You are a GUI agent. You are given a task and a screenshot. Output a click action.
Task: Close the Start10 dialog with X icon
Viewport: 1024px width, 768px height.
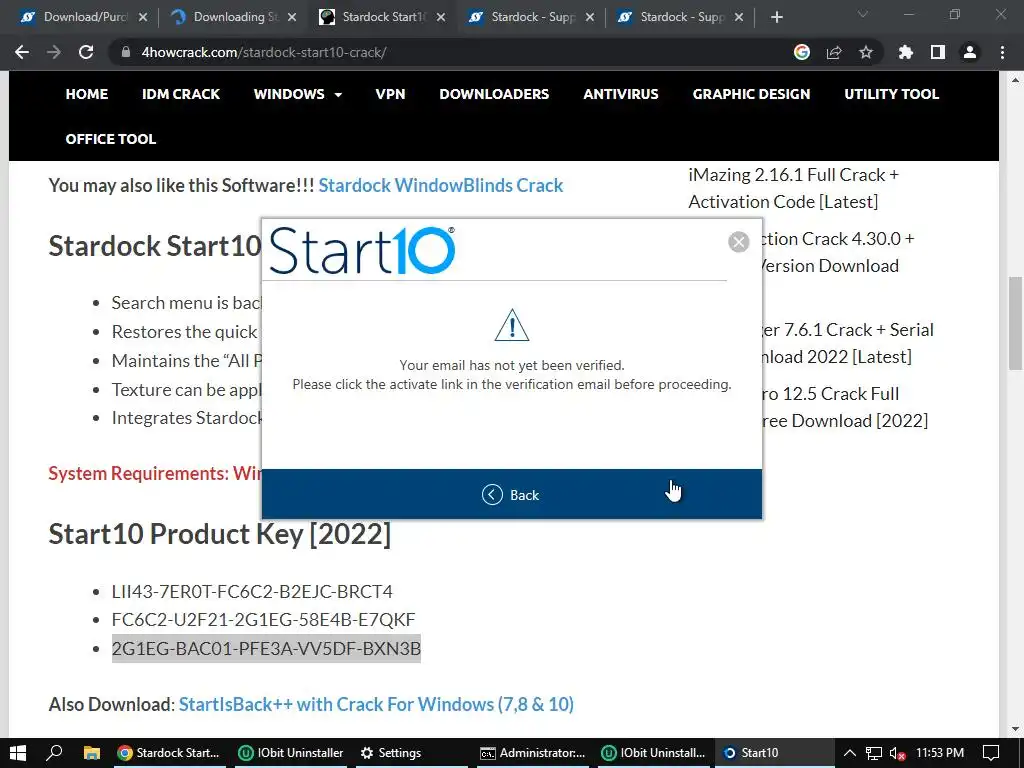point(739,242)
